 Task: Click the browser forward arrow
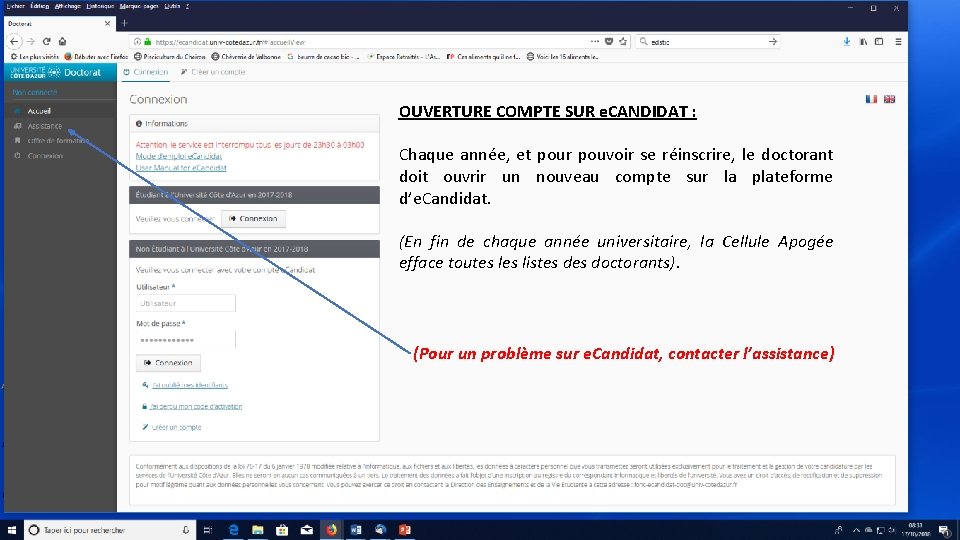click(31, 42)
